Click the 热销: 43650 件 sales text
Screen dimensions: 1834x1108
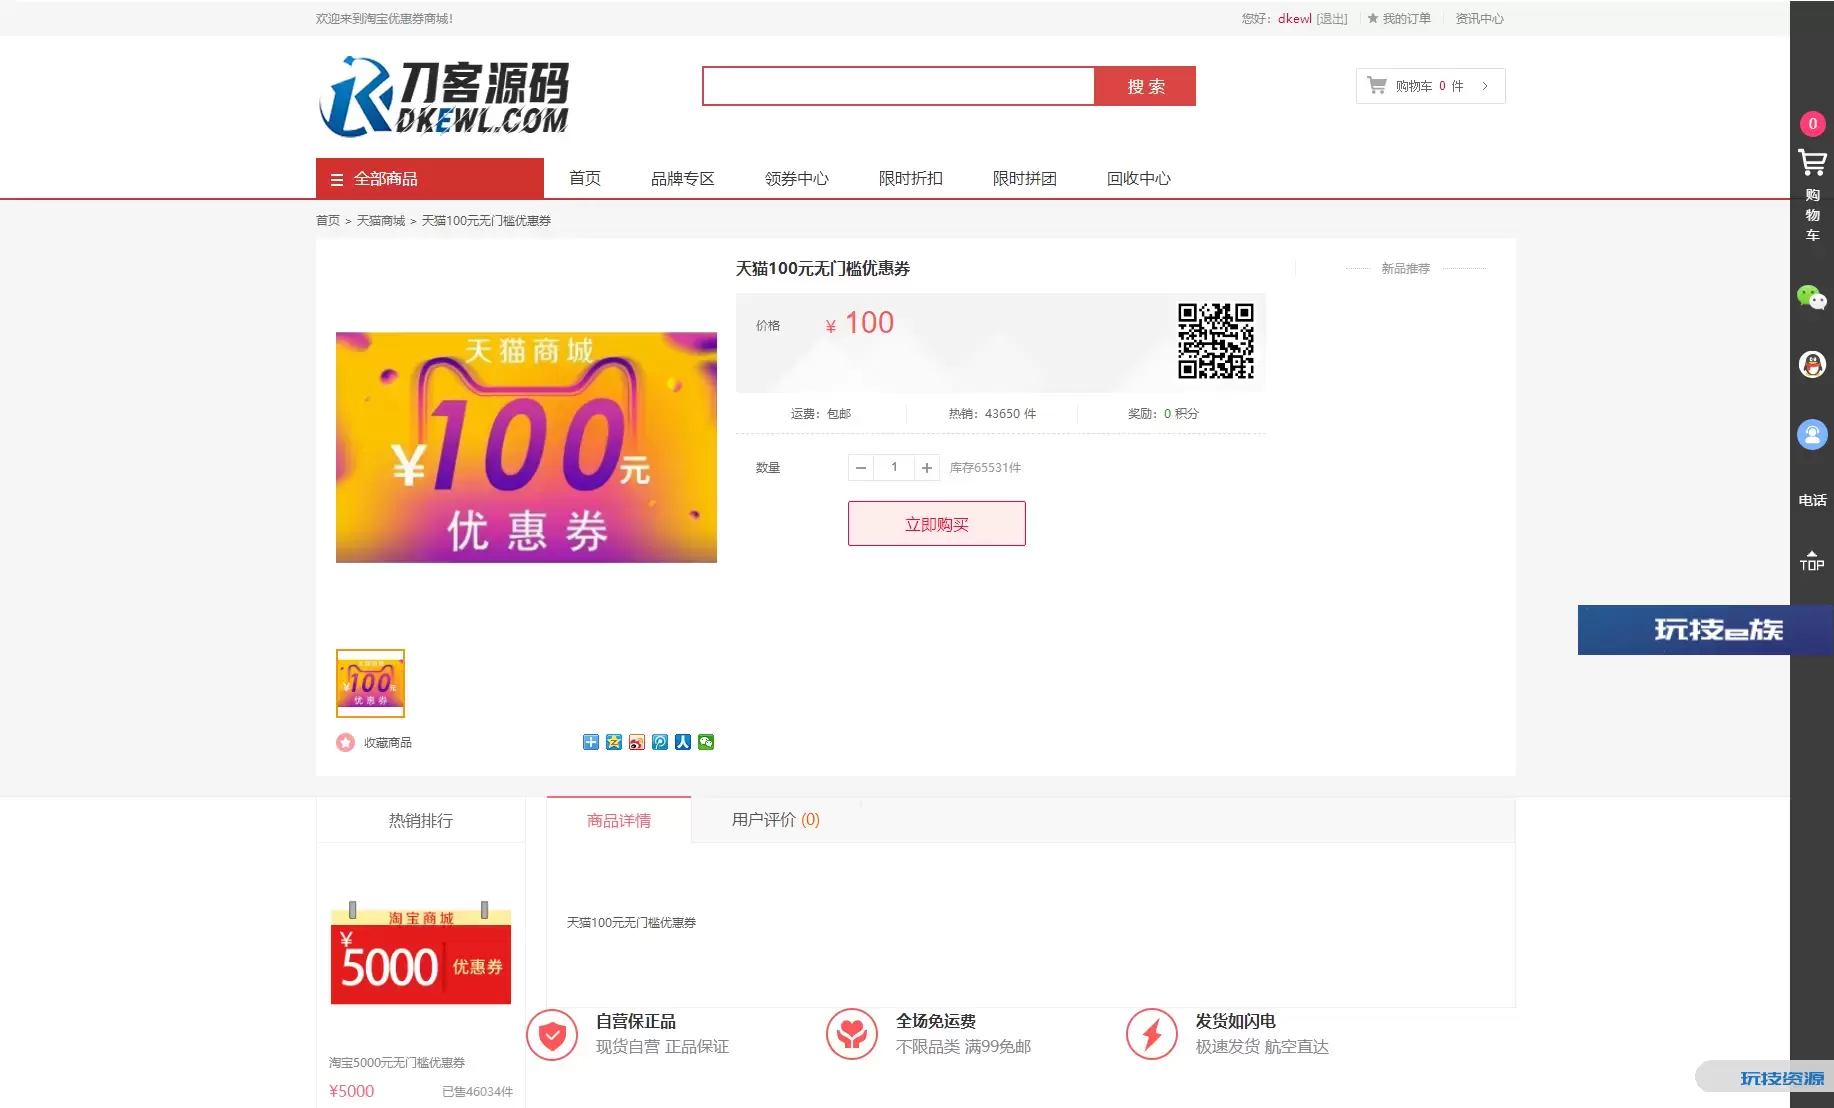pyautogui.click(x=992, y=413)
